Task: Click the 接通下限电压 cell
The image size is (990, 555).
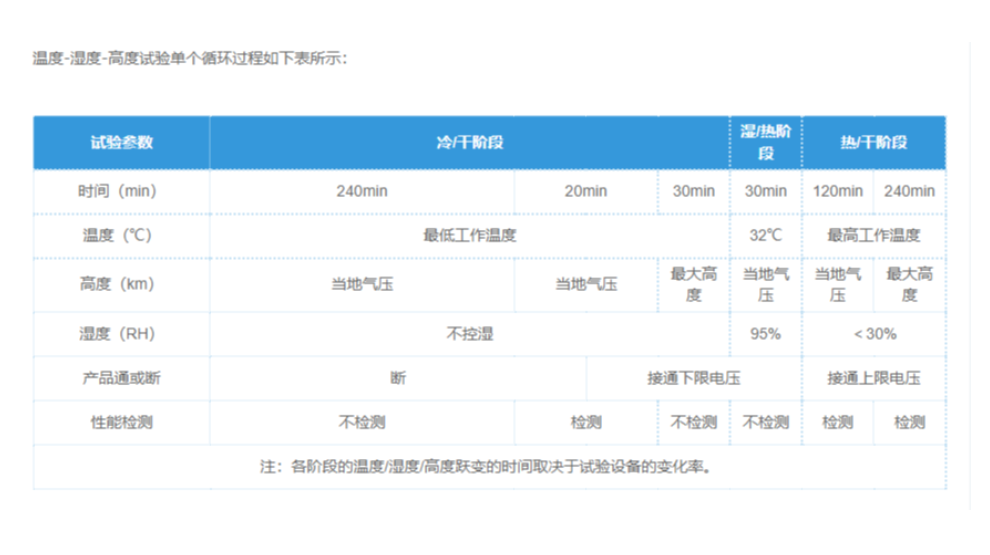Action: (693, 378)
